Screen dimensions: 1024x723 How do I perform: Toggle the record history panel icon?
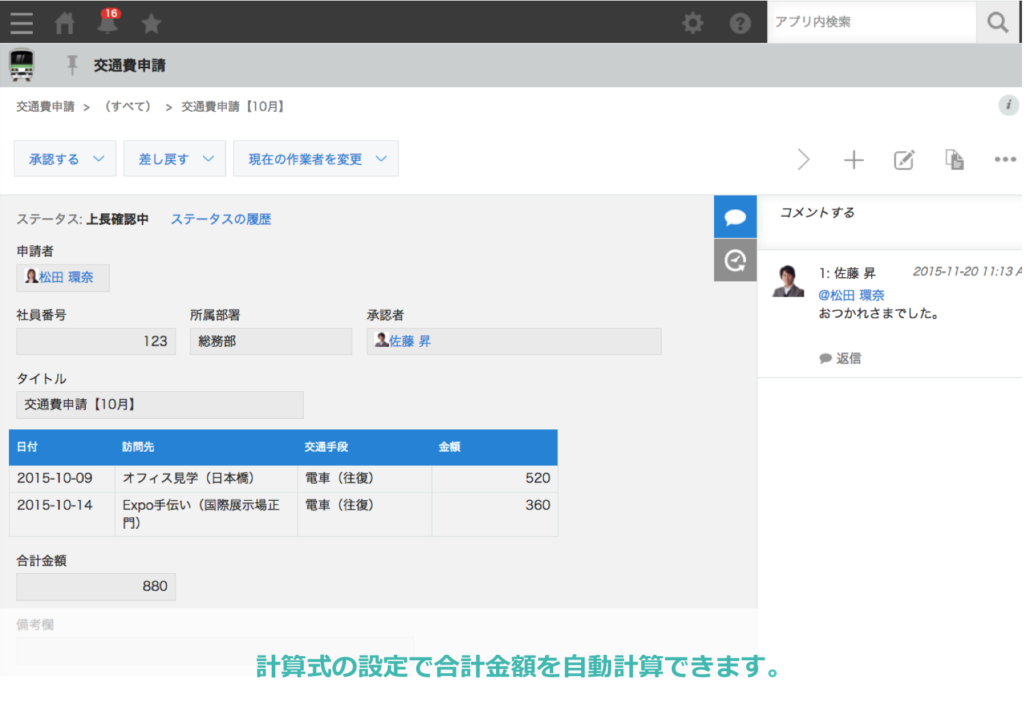click(x=735, y=261)
